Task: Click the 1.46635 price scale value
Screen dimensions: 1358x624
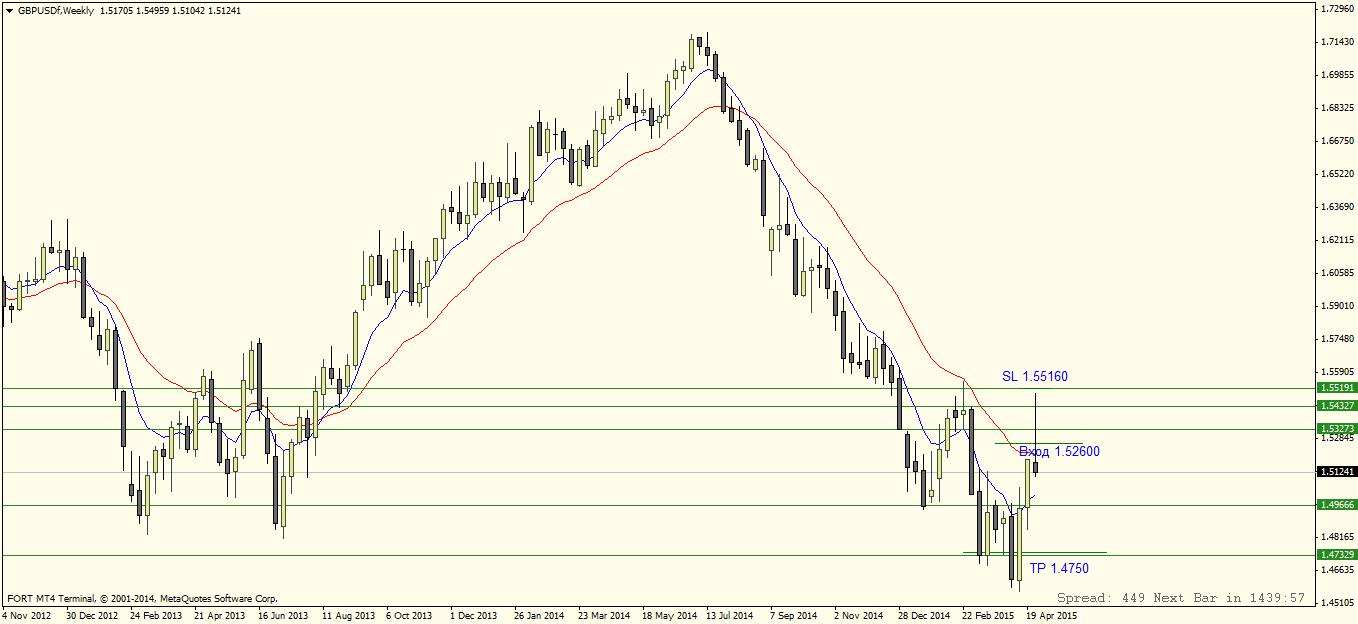Action: click(1338, 570)
